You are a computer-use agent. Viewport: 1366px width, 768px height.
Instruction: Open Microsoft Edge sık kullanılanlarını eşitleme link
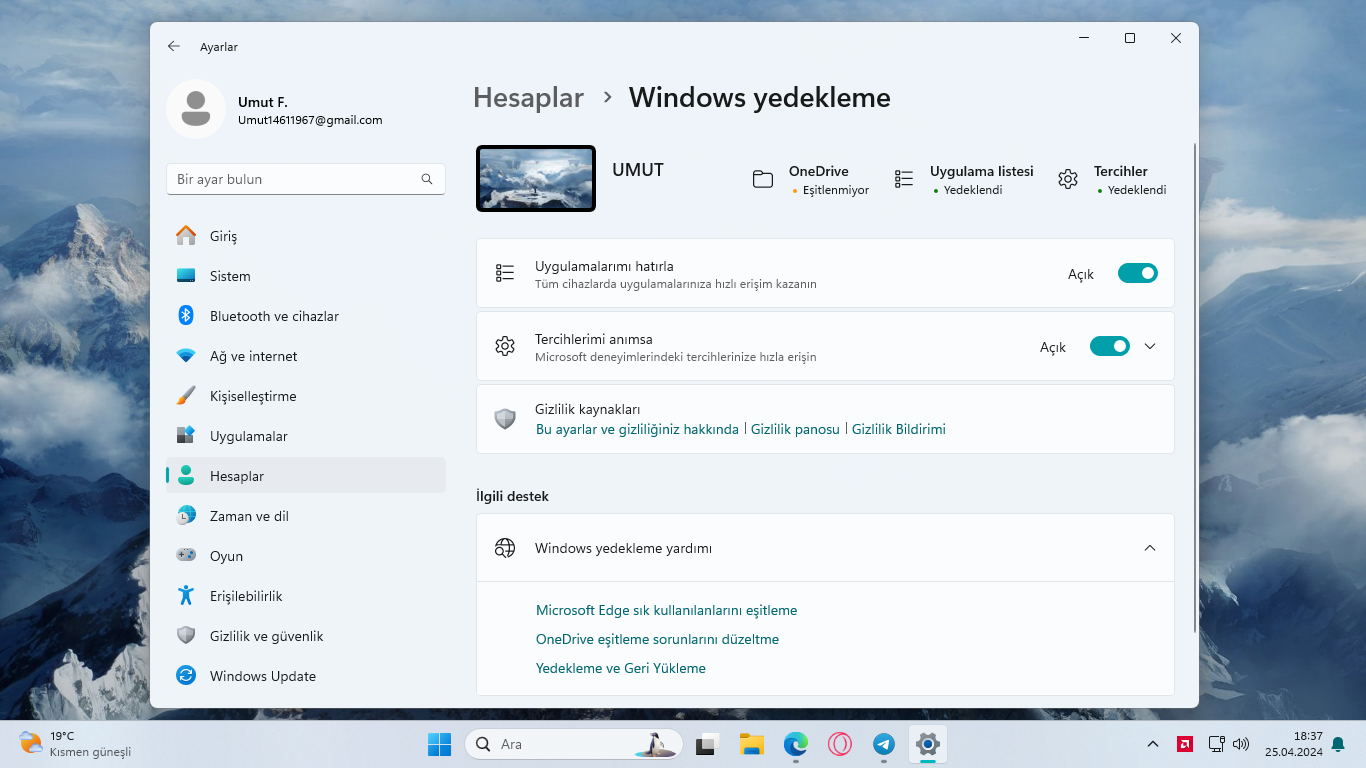tap(666, 610)
